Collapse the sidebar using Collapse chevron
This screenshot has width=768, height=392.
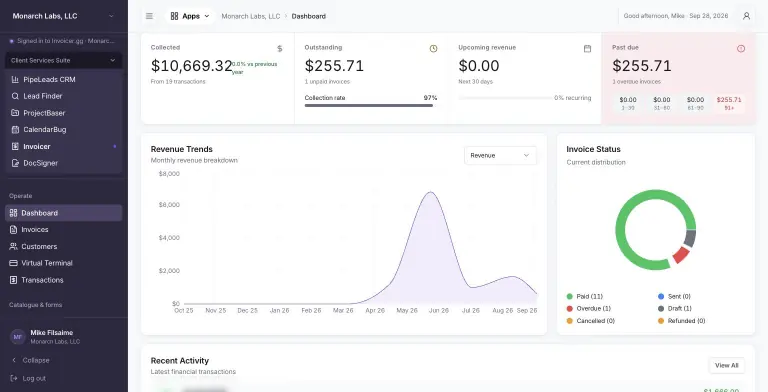coord(14,360)
